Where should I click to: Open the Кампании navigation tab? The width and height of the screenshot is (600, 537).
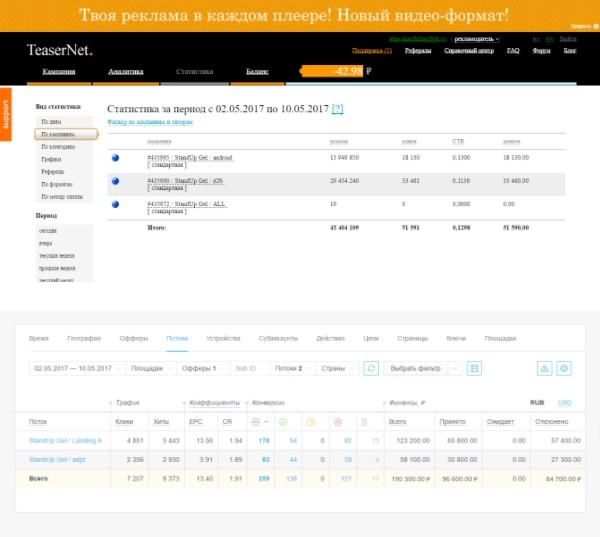point(59,72)
